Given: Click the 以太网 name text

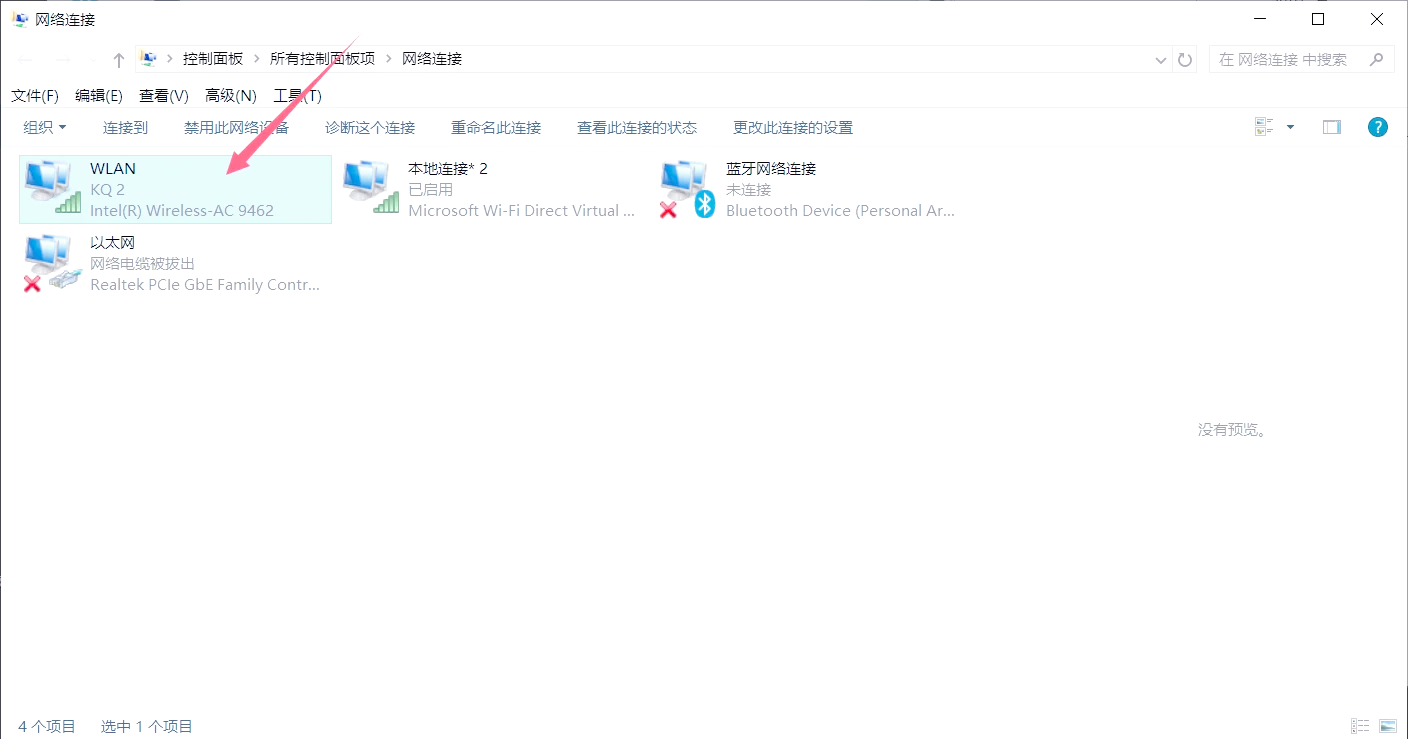Looking at the screenshot, I should click(112, 242).
